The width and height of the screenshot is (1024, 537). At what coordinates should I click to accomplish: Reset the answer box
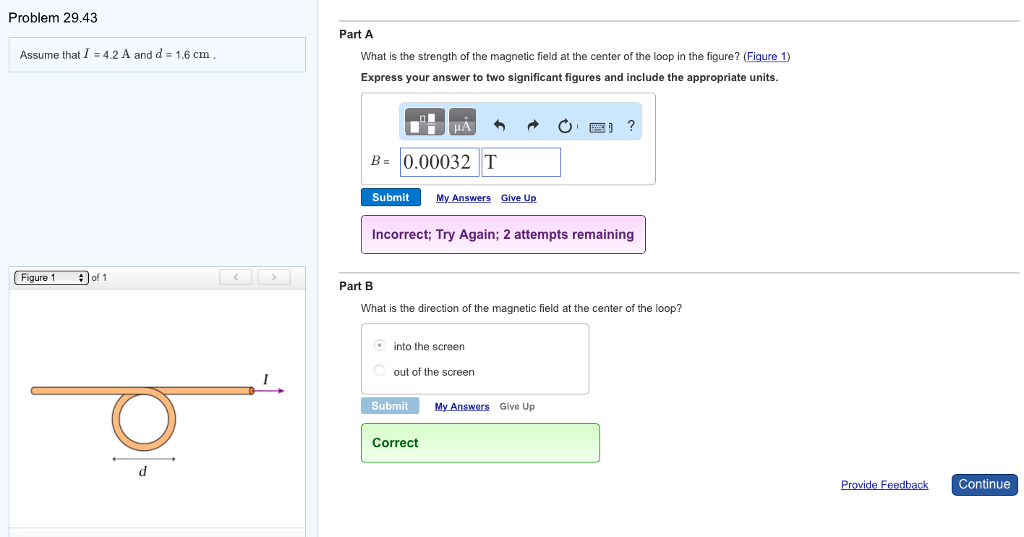(x=565, y=125)
